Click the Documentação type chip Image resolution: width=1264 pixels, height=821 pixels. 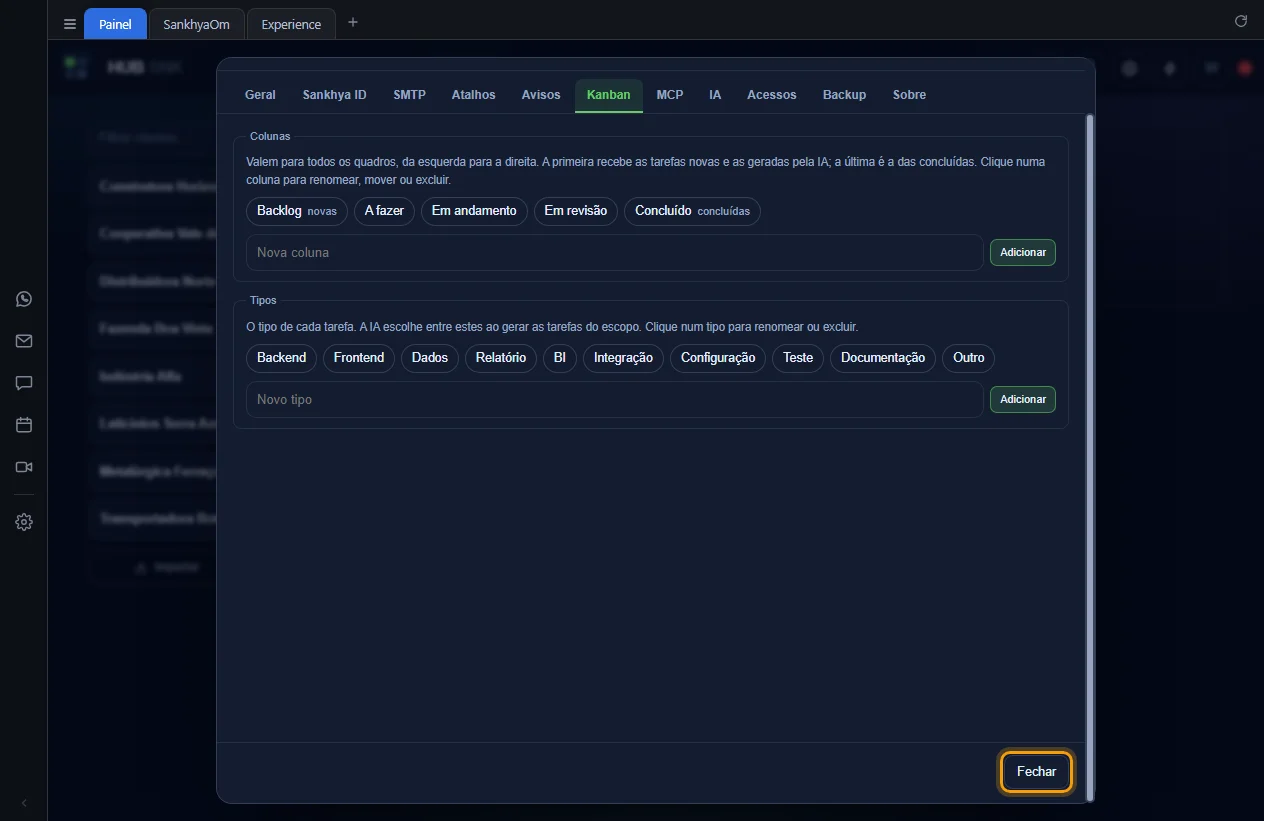point(883,358)
